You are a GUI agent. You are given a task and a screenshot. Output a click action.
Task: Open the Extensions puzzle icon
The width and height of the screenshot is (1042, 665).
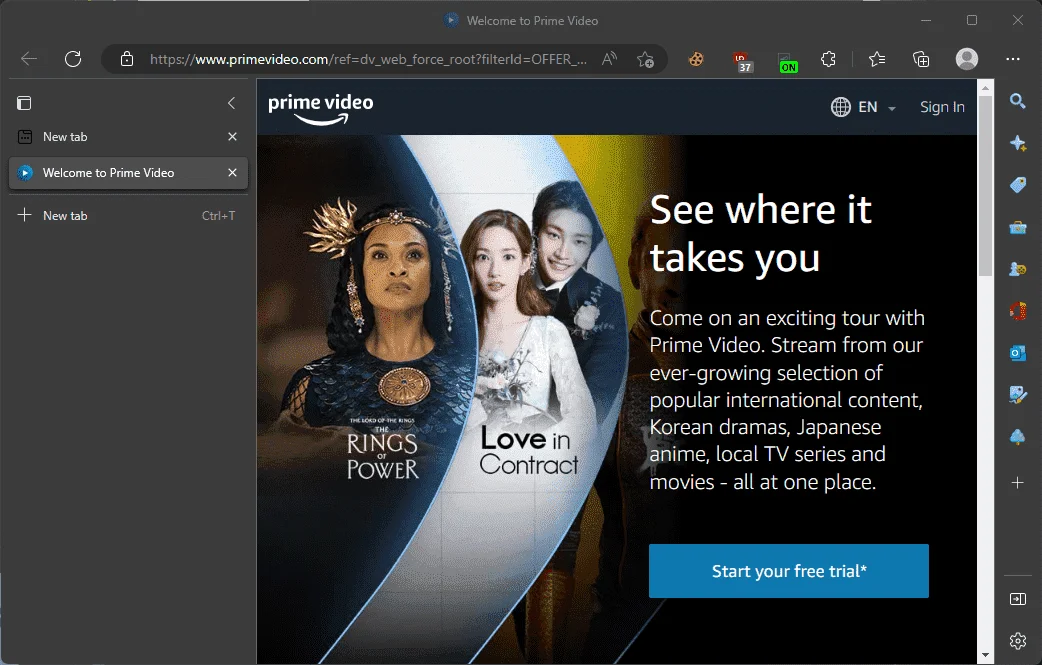[x=829, y=59]
